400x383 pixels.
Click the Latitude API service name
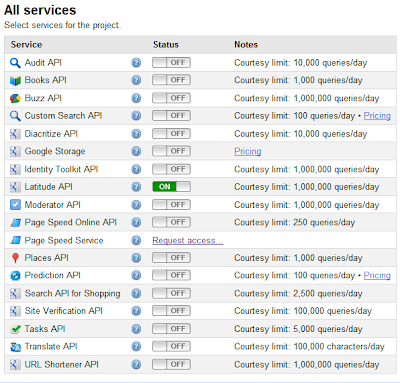click(49, 187)
